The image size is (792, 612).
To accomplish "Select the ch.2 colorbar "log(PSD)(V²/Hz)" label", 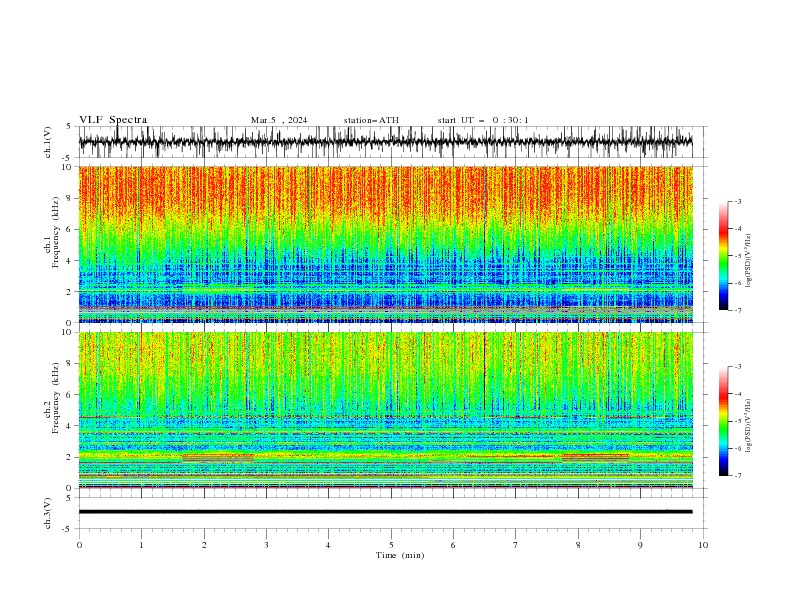I will tap(749, 426).
